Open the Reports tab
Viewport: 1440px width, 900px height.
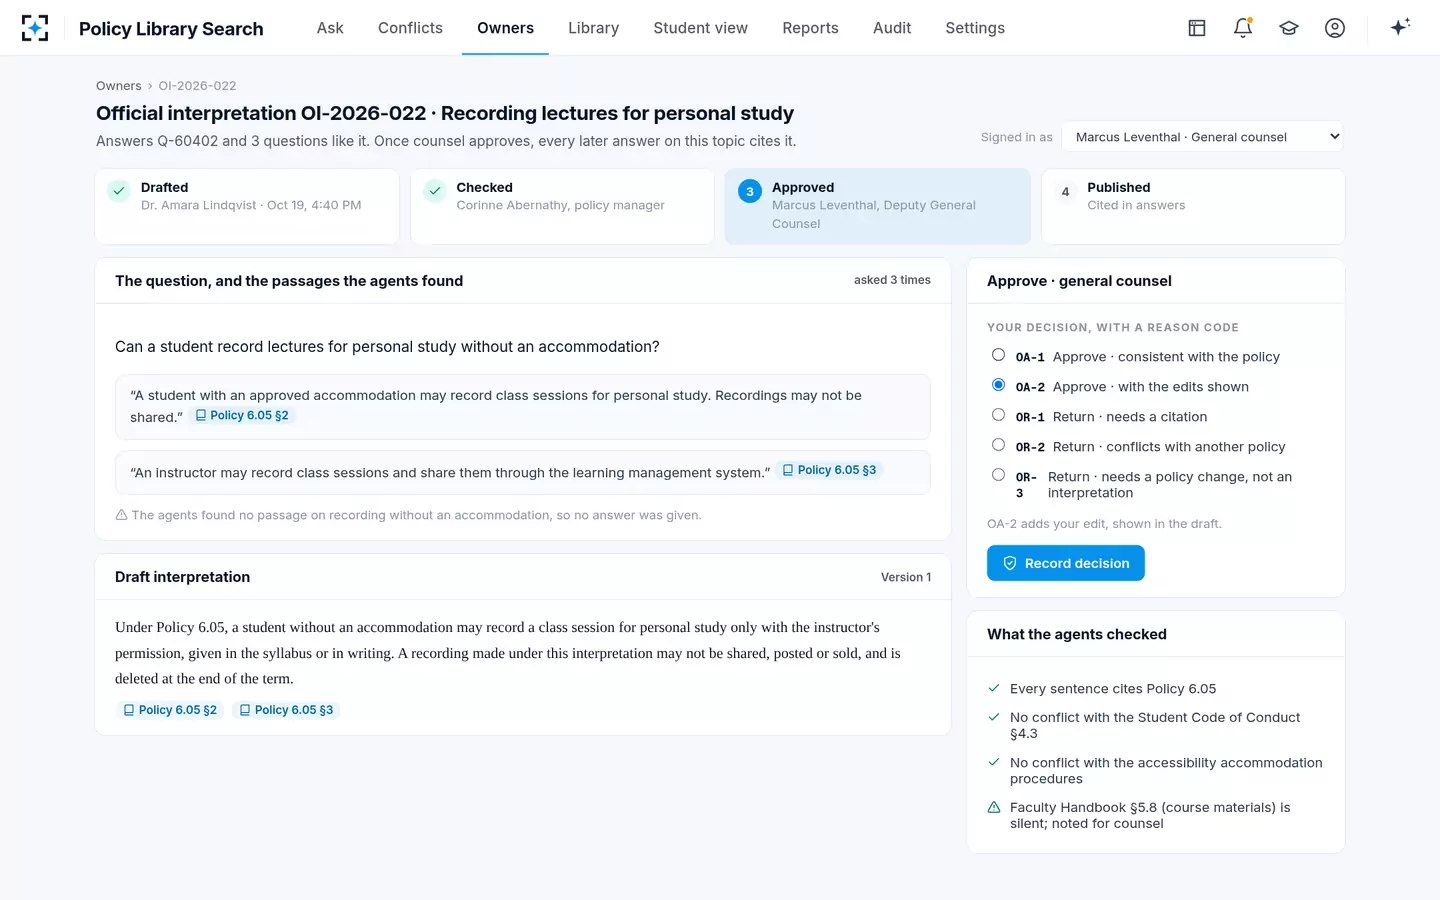810,28
